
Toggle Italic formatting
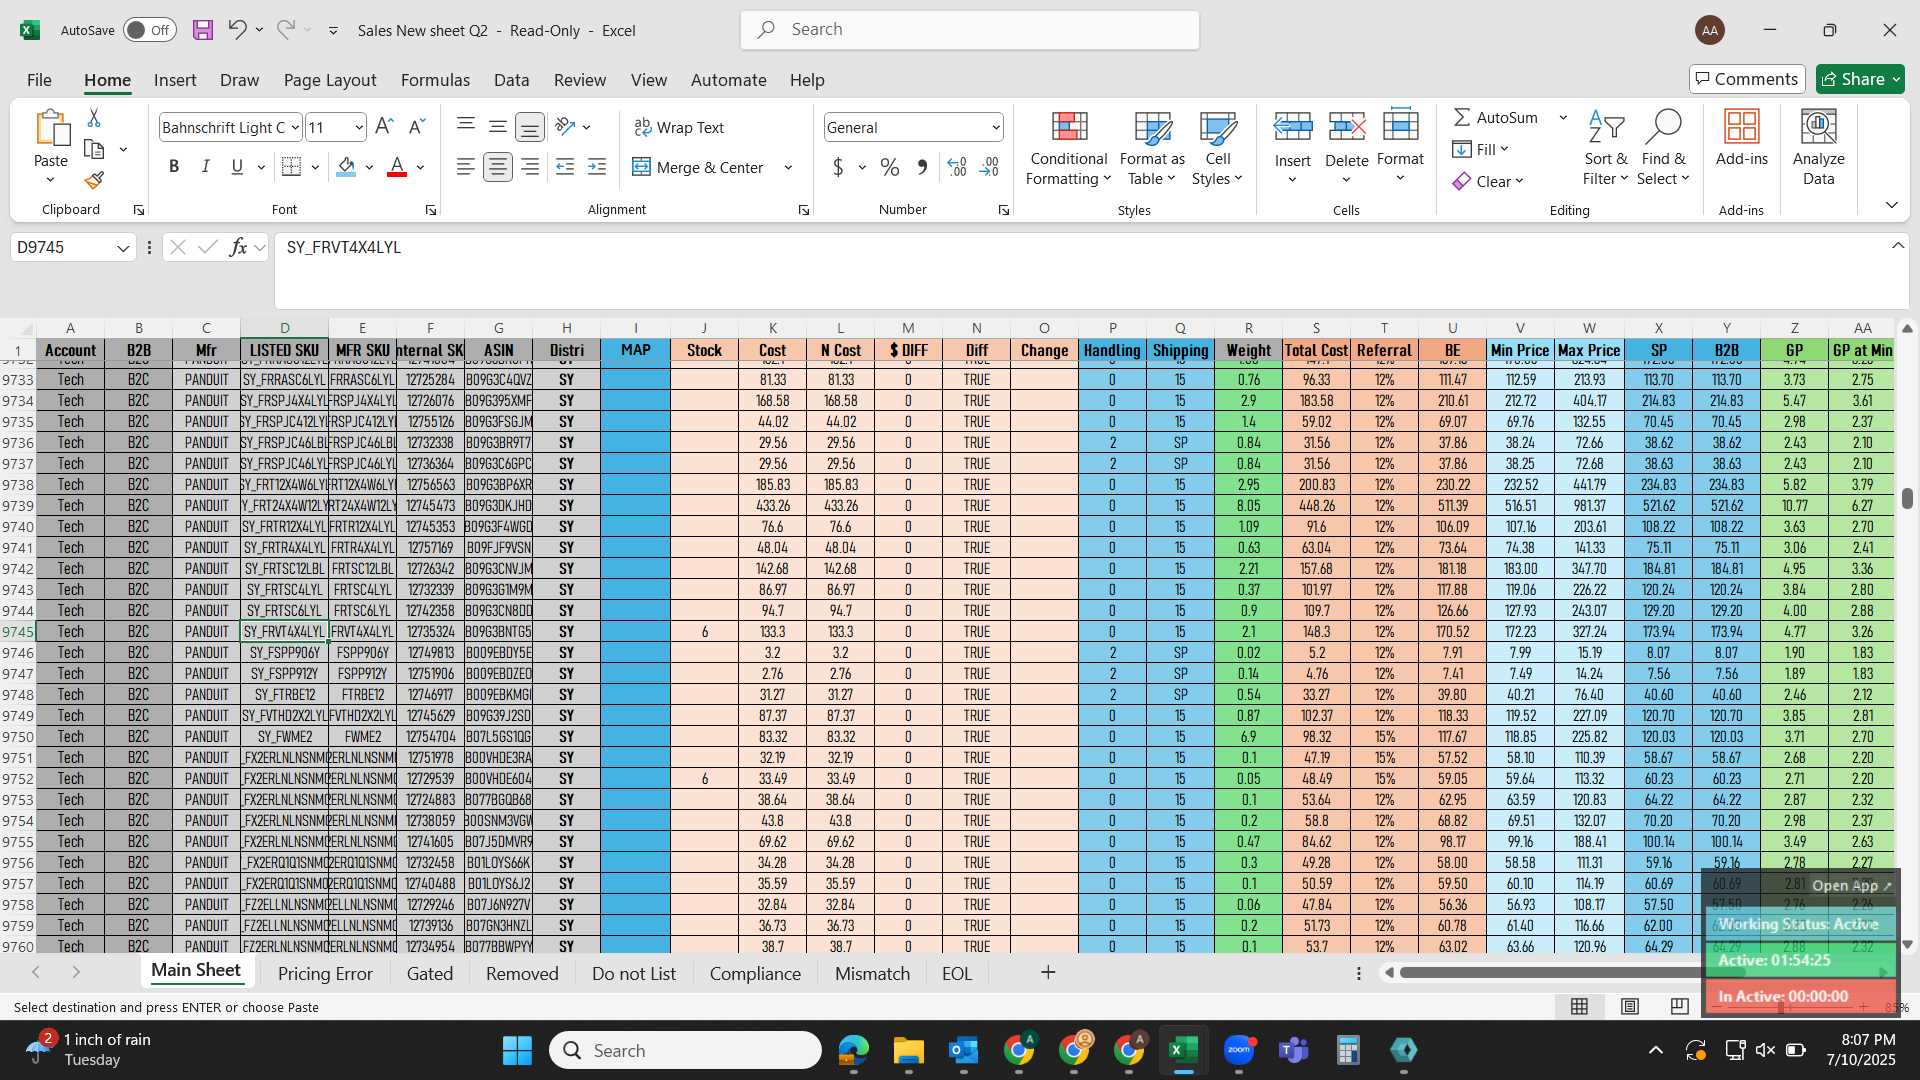(205, 167)
